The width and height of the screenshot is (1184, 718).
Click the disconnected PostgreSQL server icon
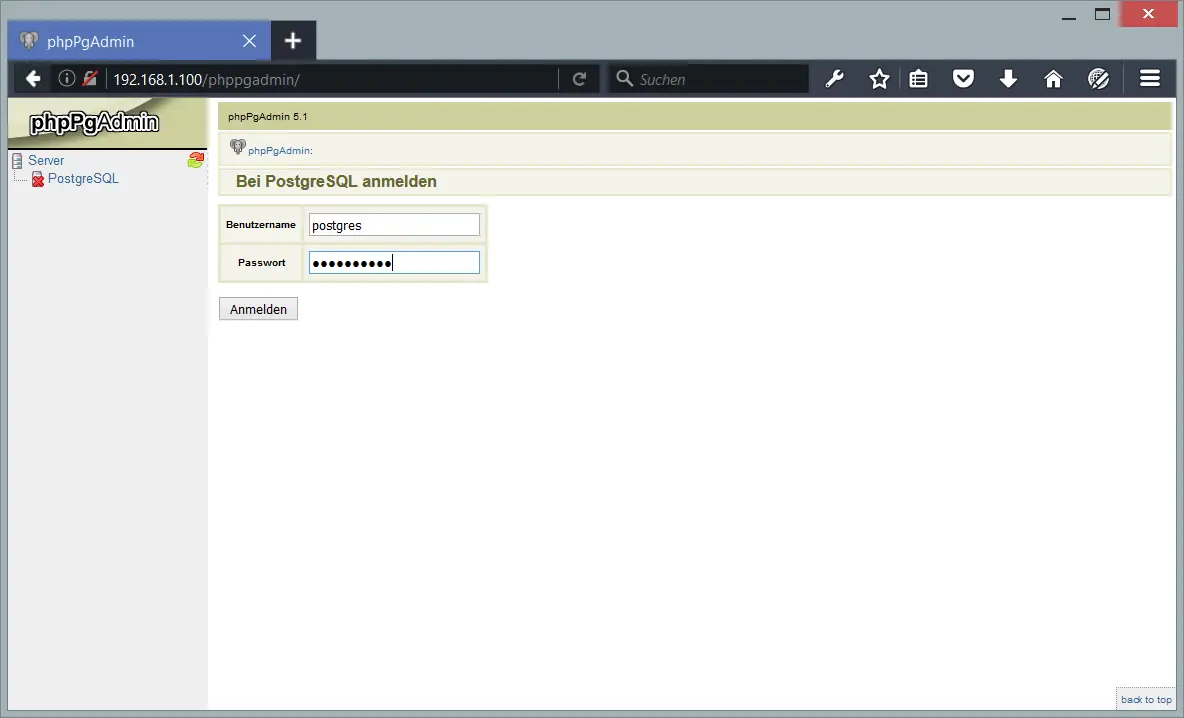click(x=38, y=179)
